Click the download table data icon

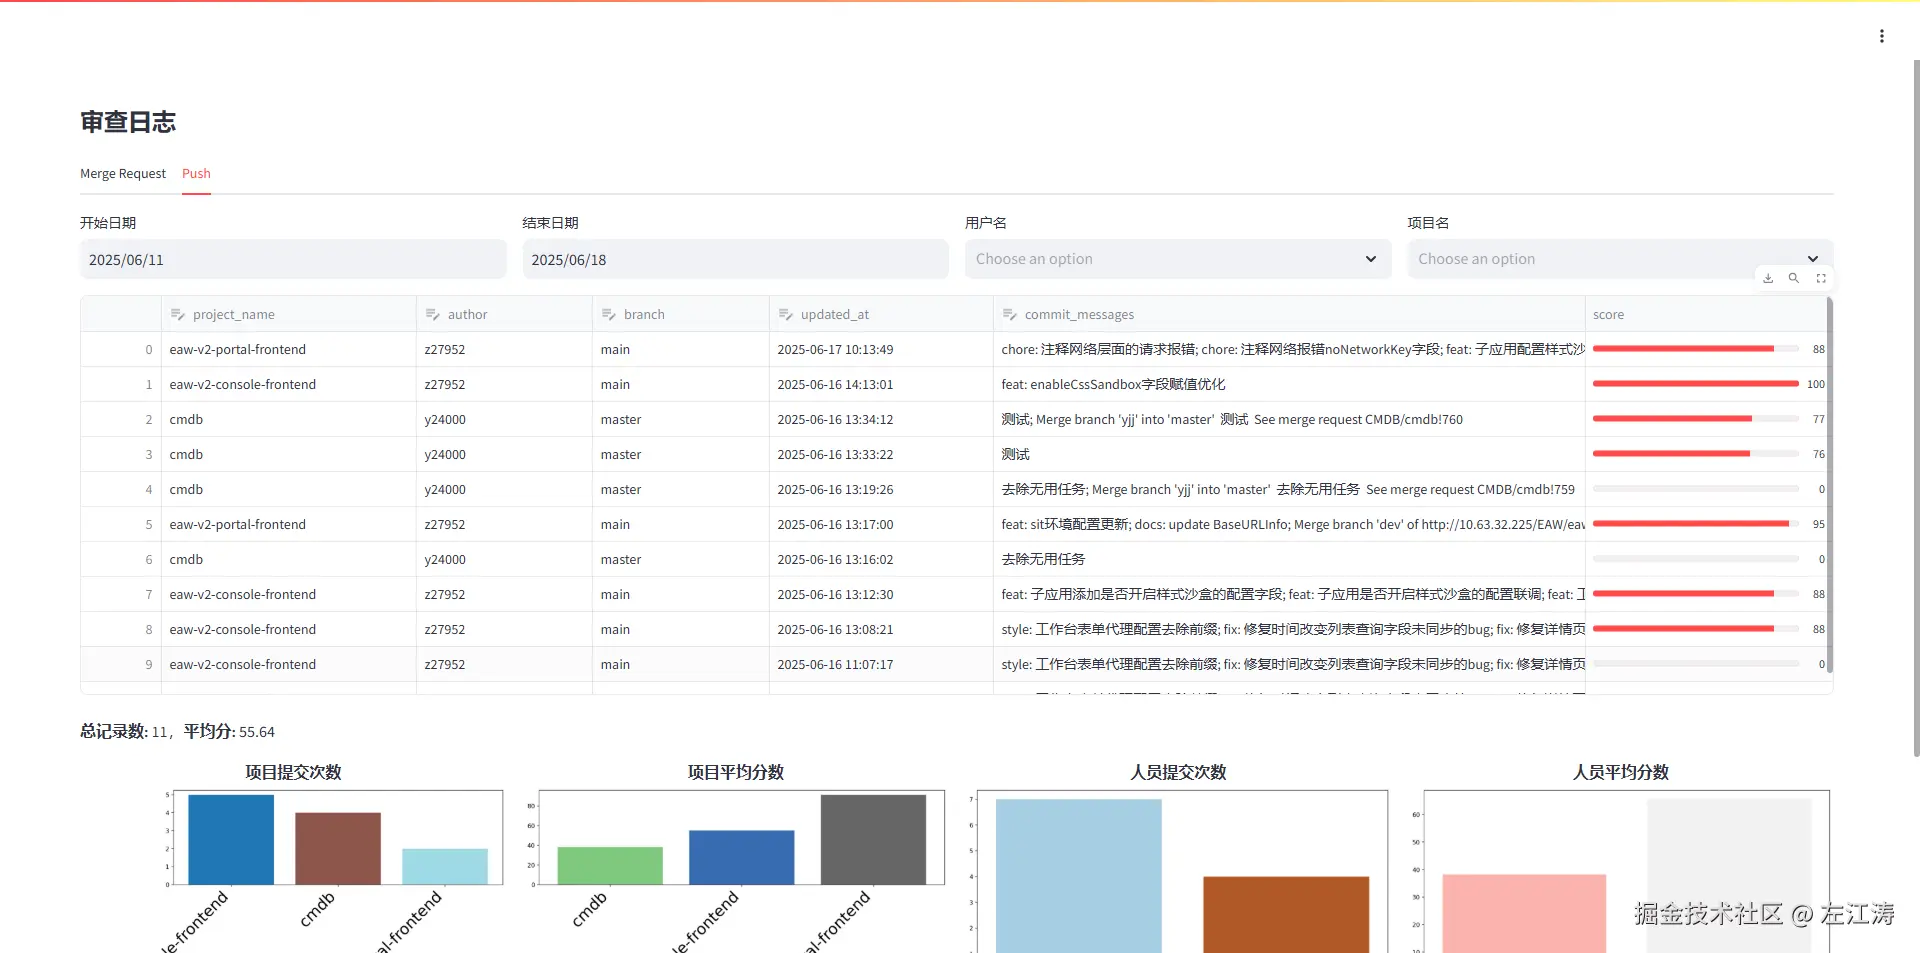click(1767, 278)
